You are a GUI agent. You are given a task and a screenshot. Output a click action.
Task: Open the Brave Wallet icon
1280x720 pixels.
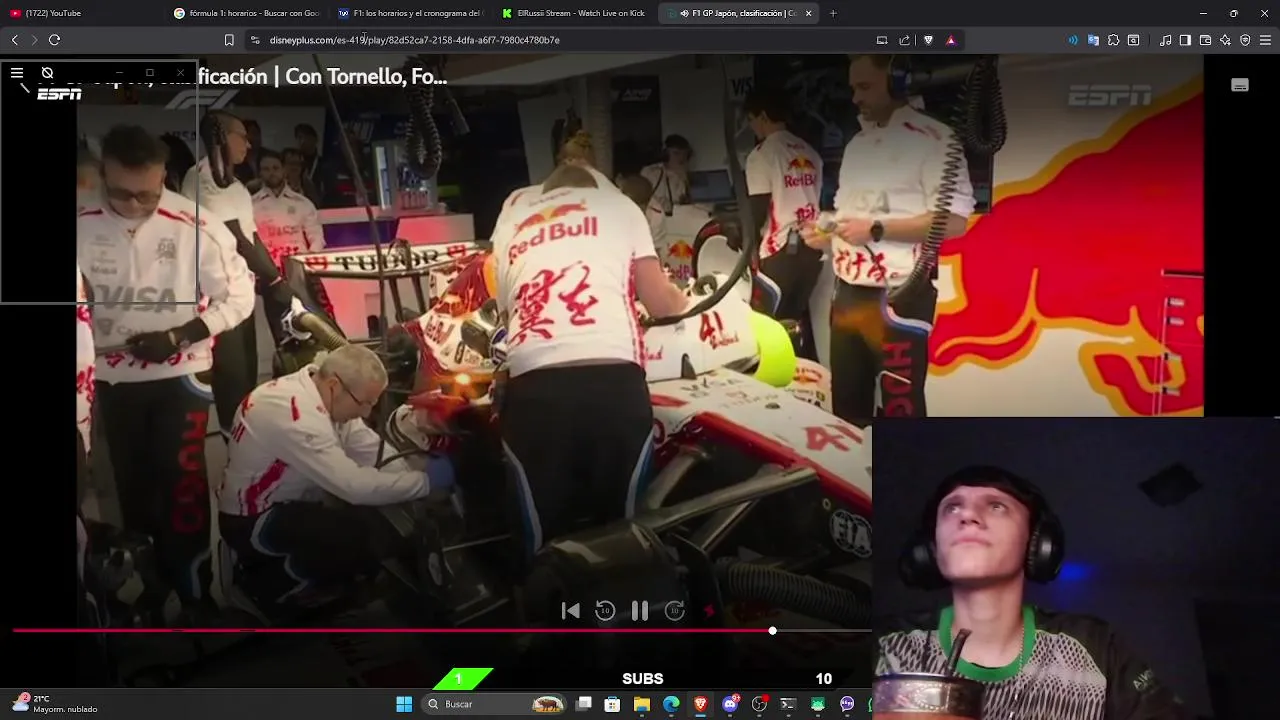[1205, 40]
